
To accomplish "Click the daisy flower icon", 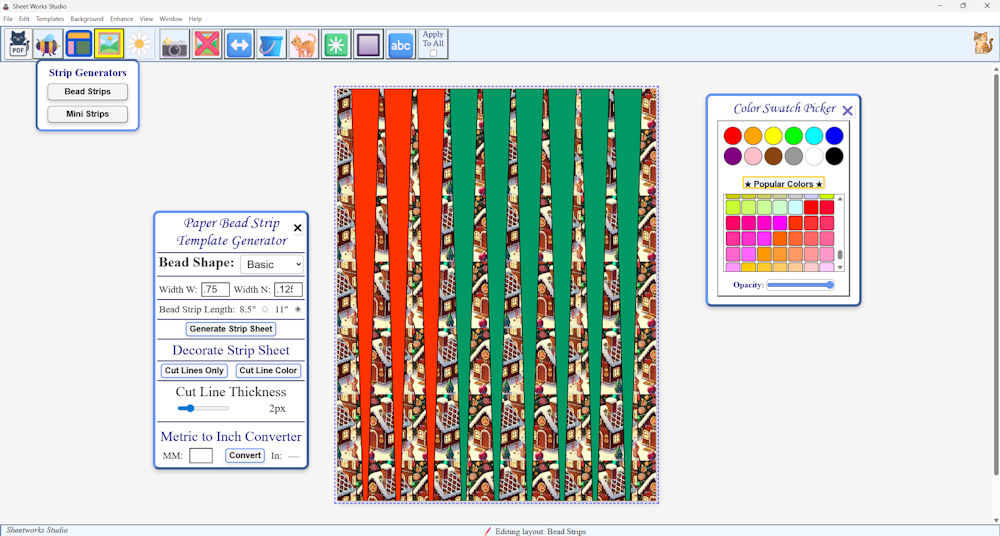I will pos(140,44).
